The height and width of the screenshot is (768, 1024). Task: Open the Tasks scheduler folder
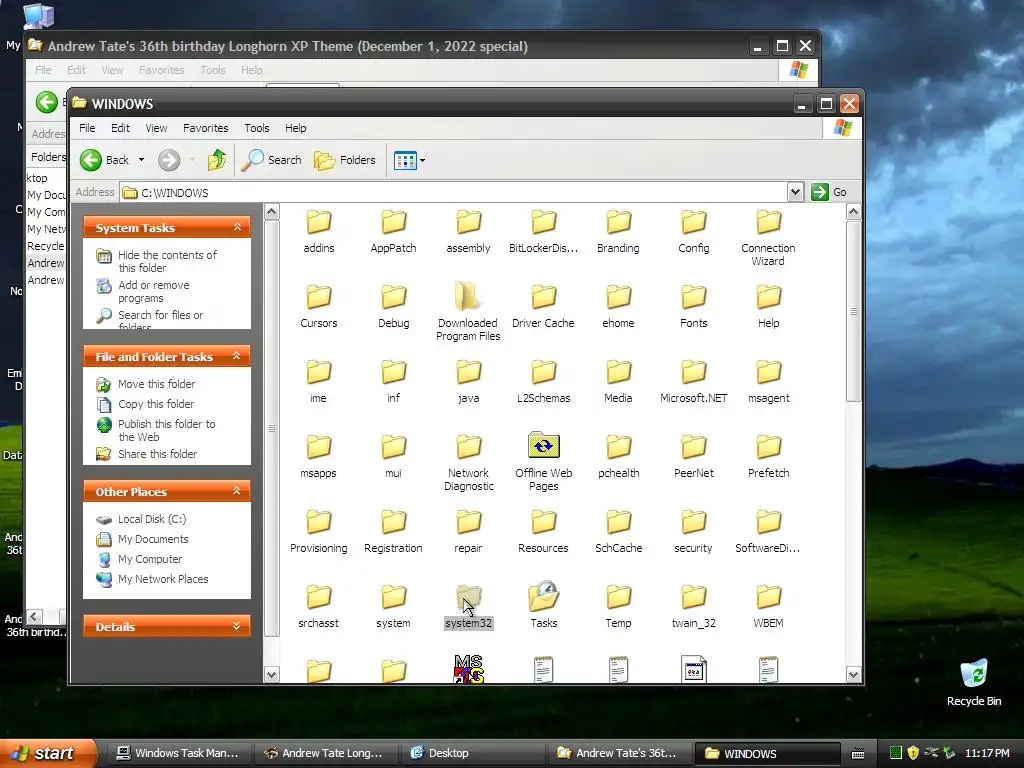pyautogui.click(x=543, y=605)
